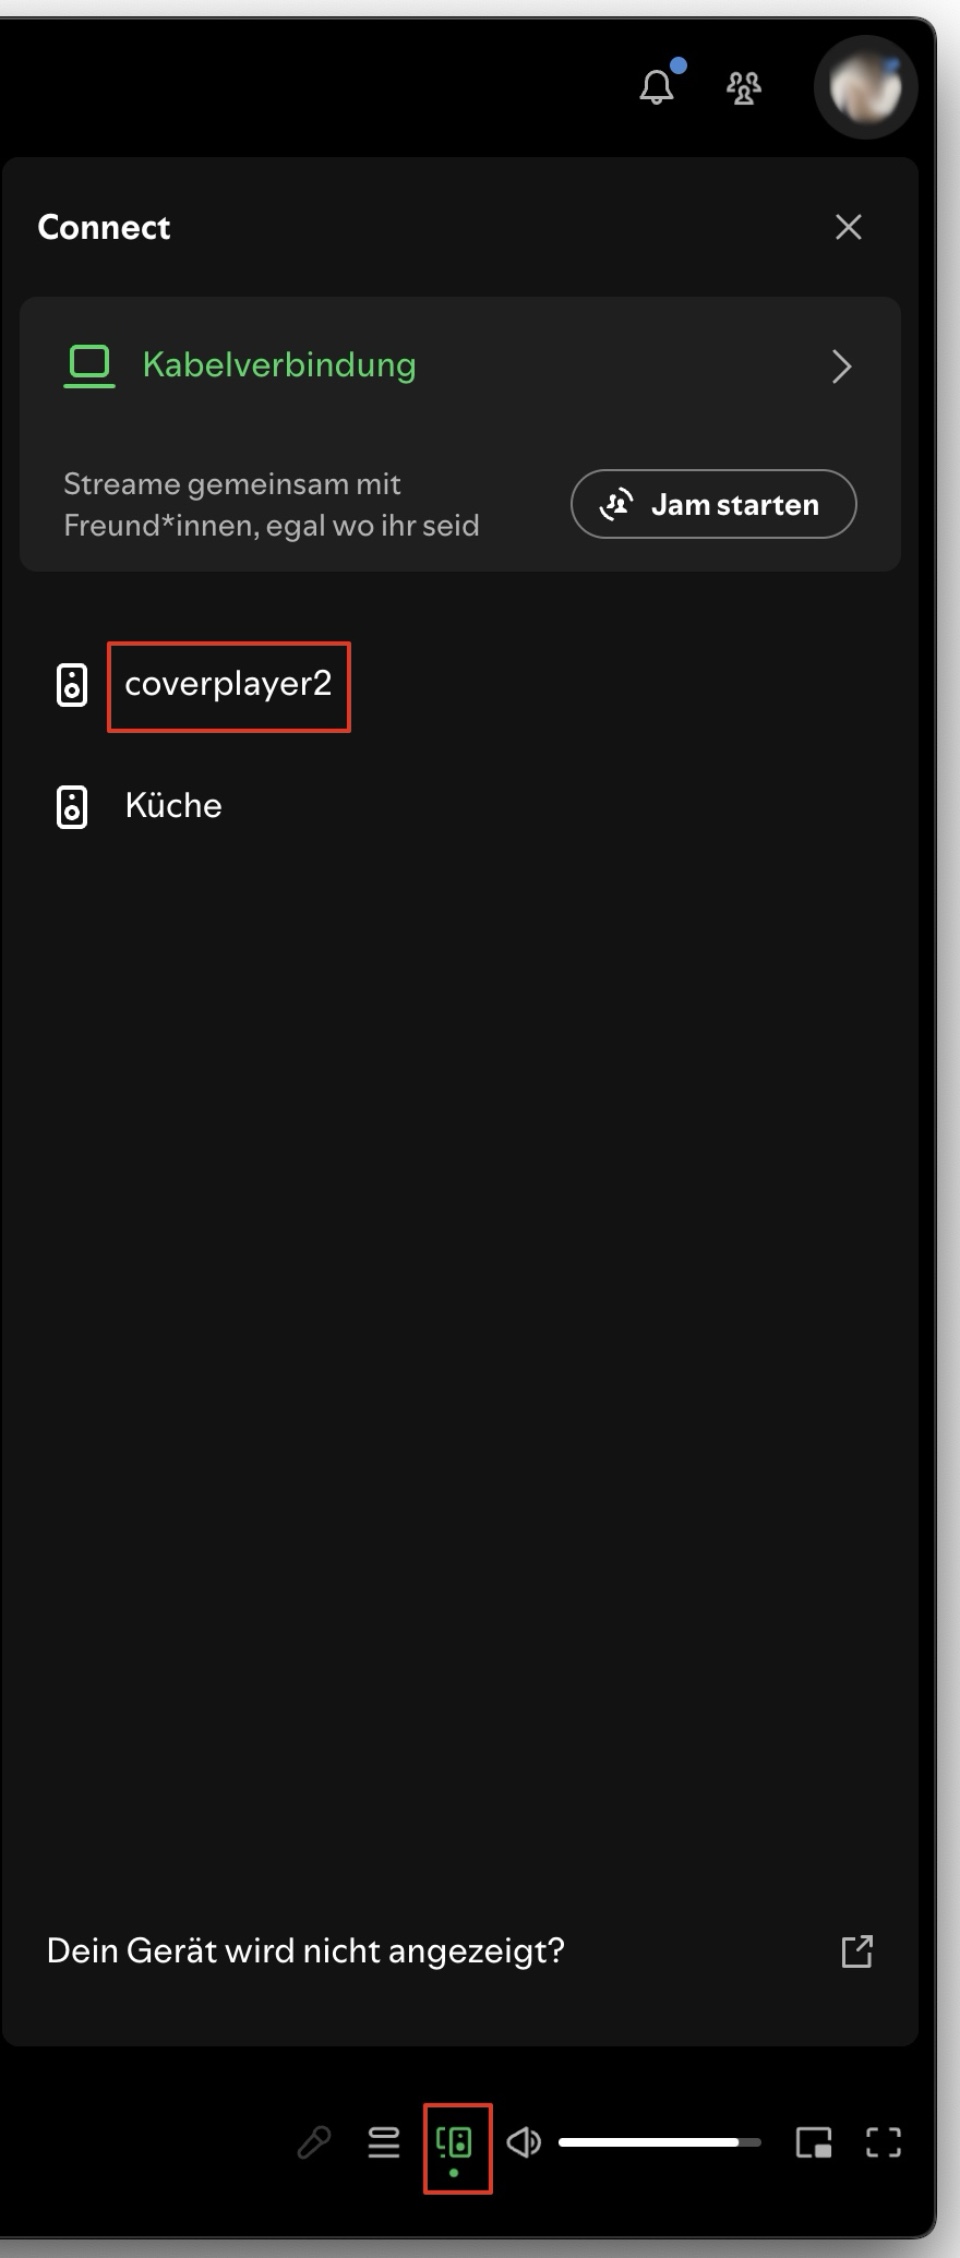Image resolution: width=960 pixels, height=2258 pixels.
Task: Switch playback to Küche
Action: coord(173,806)
